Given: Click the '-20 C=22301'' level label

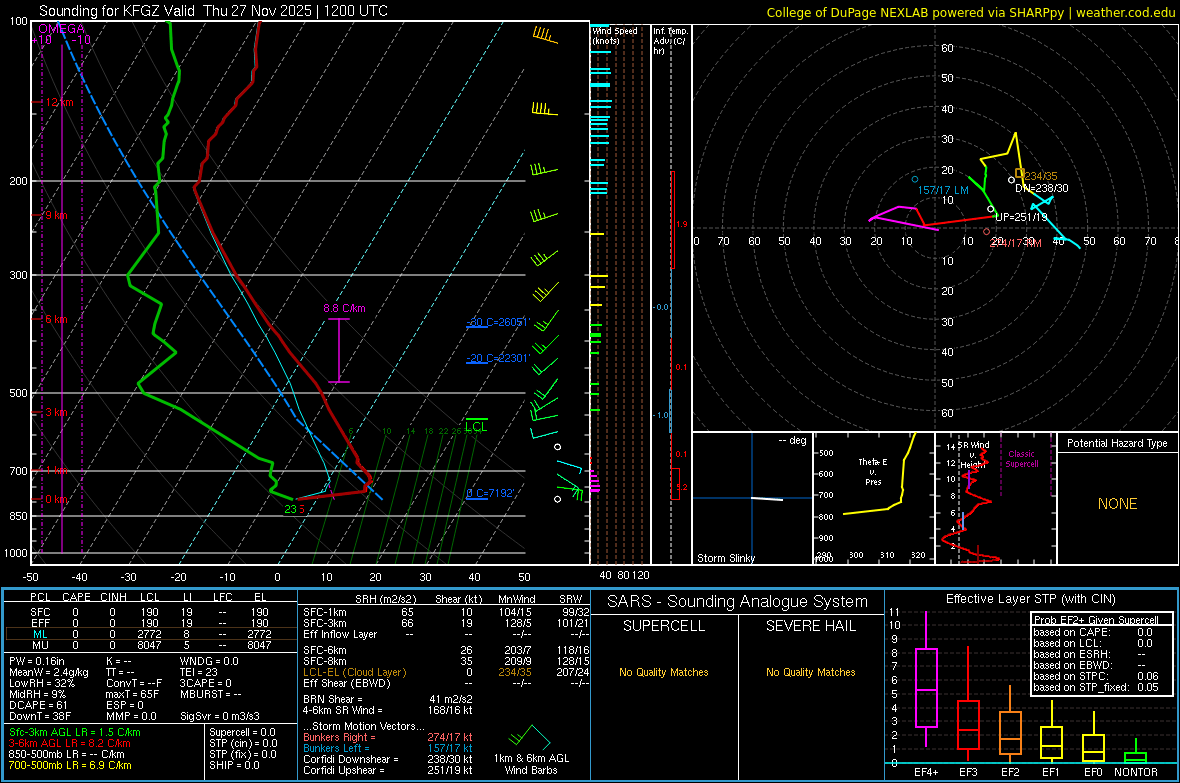Looking at the screenshot, I should point(498,358).
